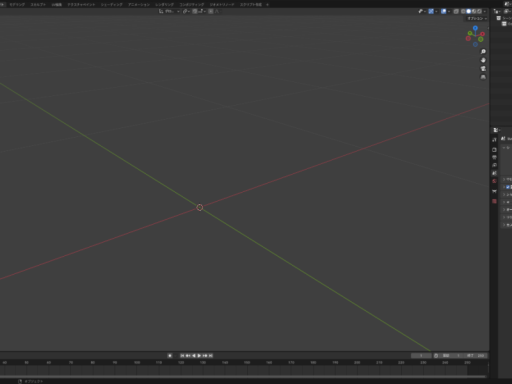Screen dimensions: 512x384
Task: Open the スカルプト workspace tab
Action: (x=38, y=5)
